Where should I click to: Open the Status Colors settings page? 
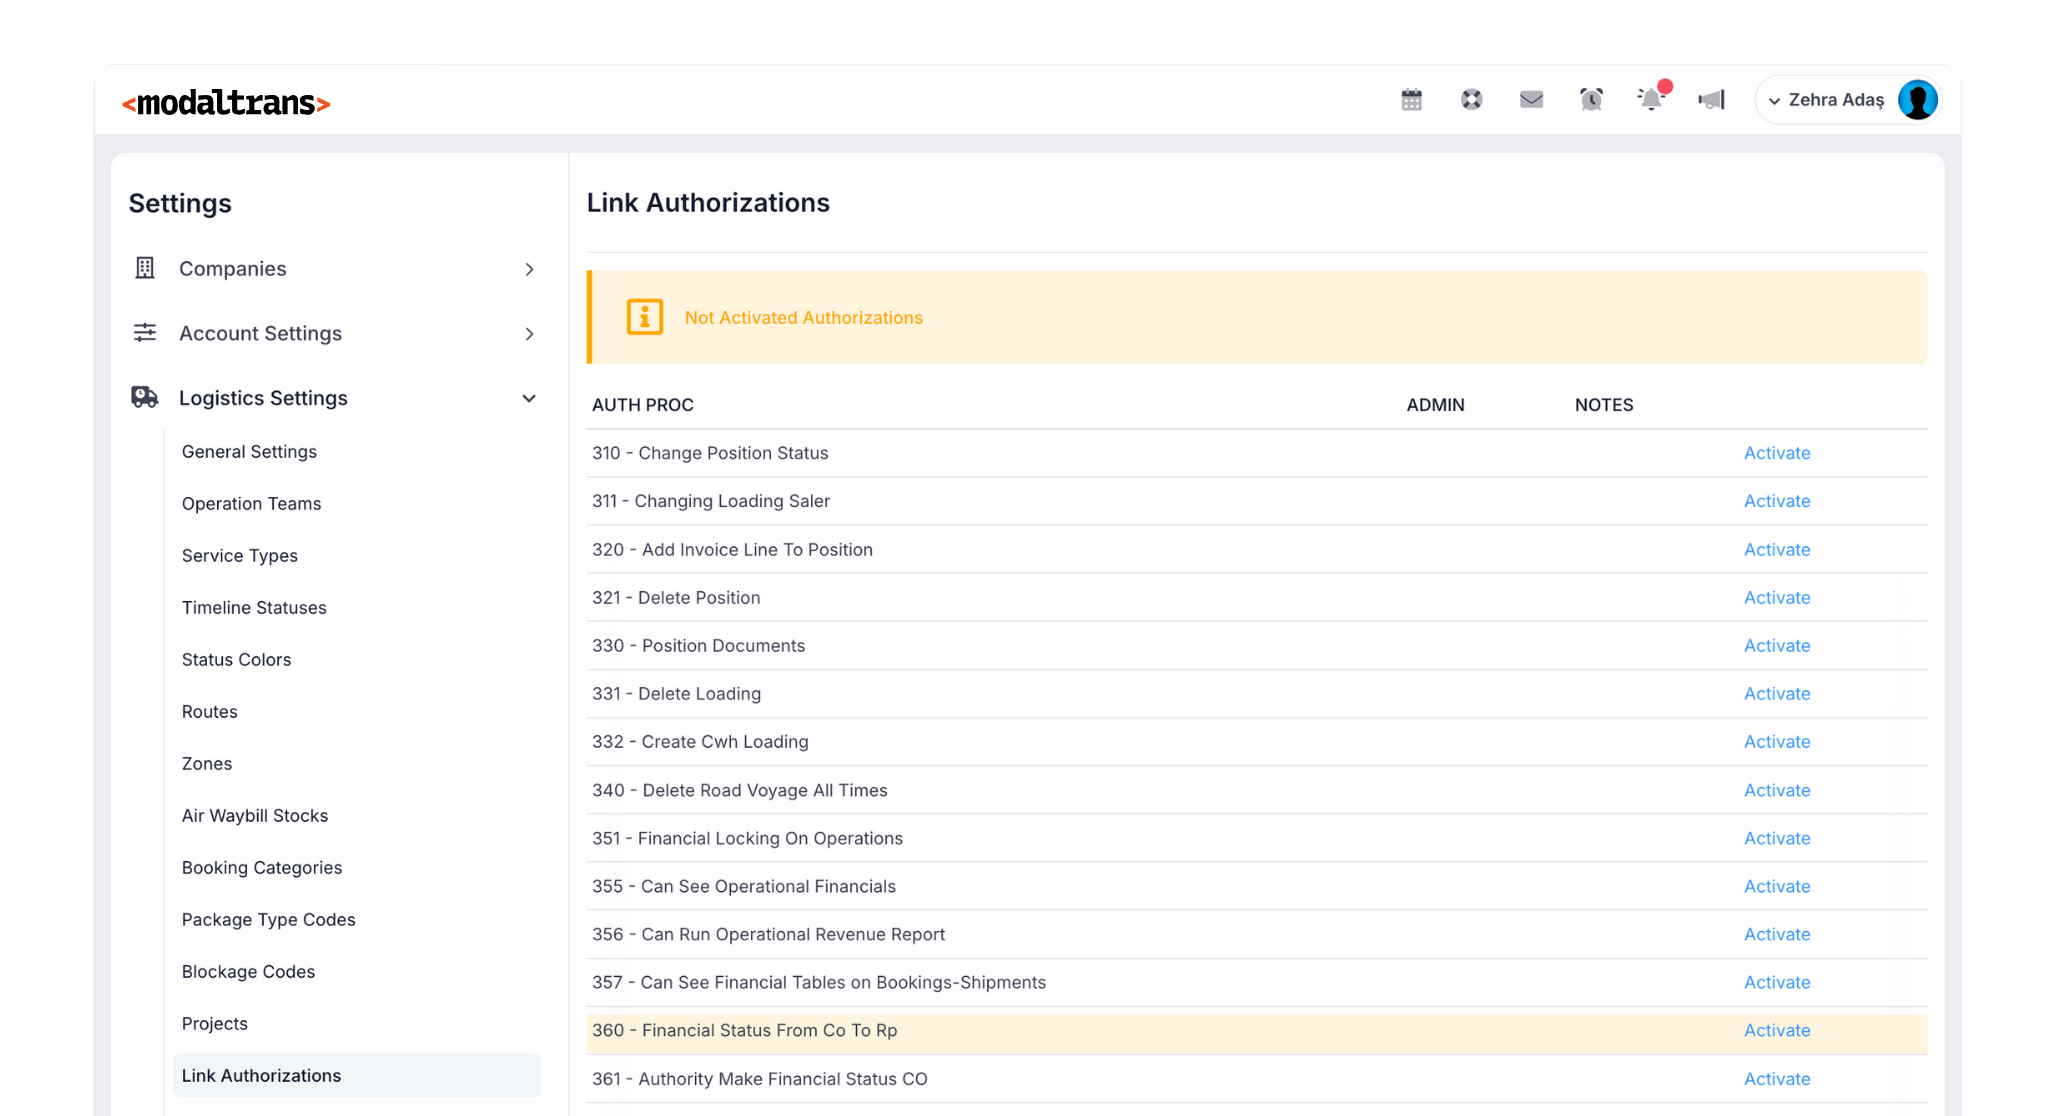click(236, 659)
